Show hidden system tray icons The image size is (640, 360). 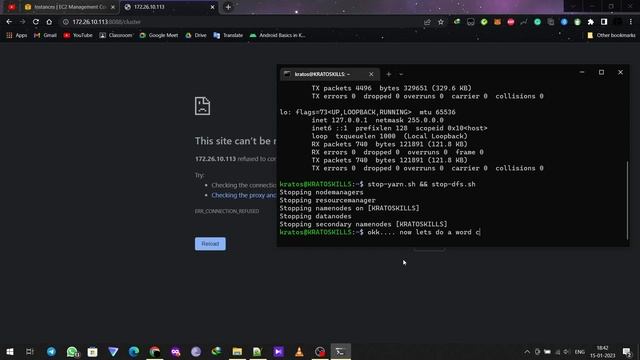[x=527, y=352]
